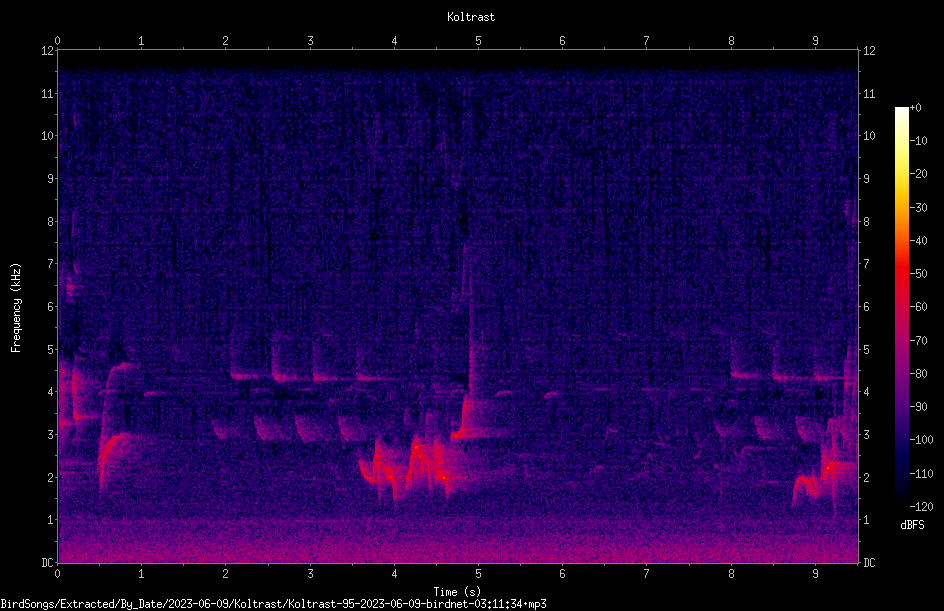Click the "Koltrast" title above the spectrogram
The width and height of the screenshot is (944, 611).
click(471, 17)
